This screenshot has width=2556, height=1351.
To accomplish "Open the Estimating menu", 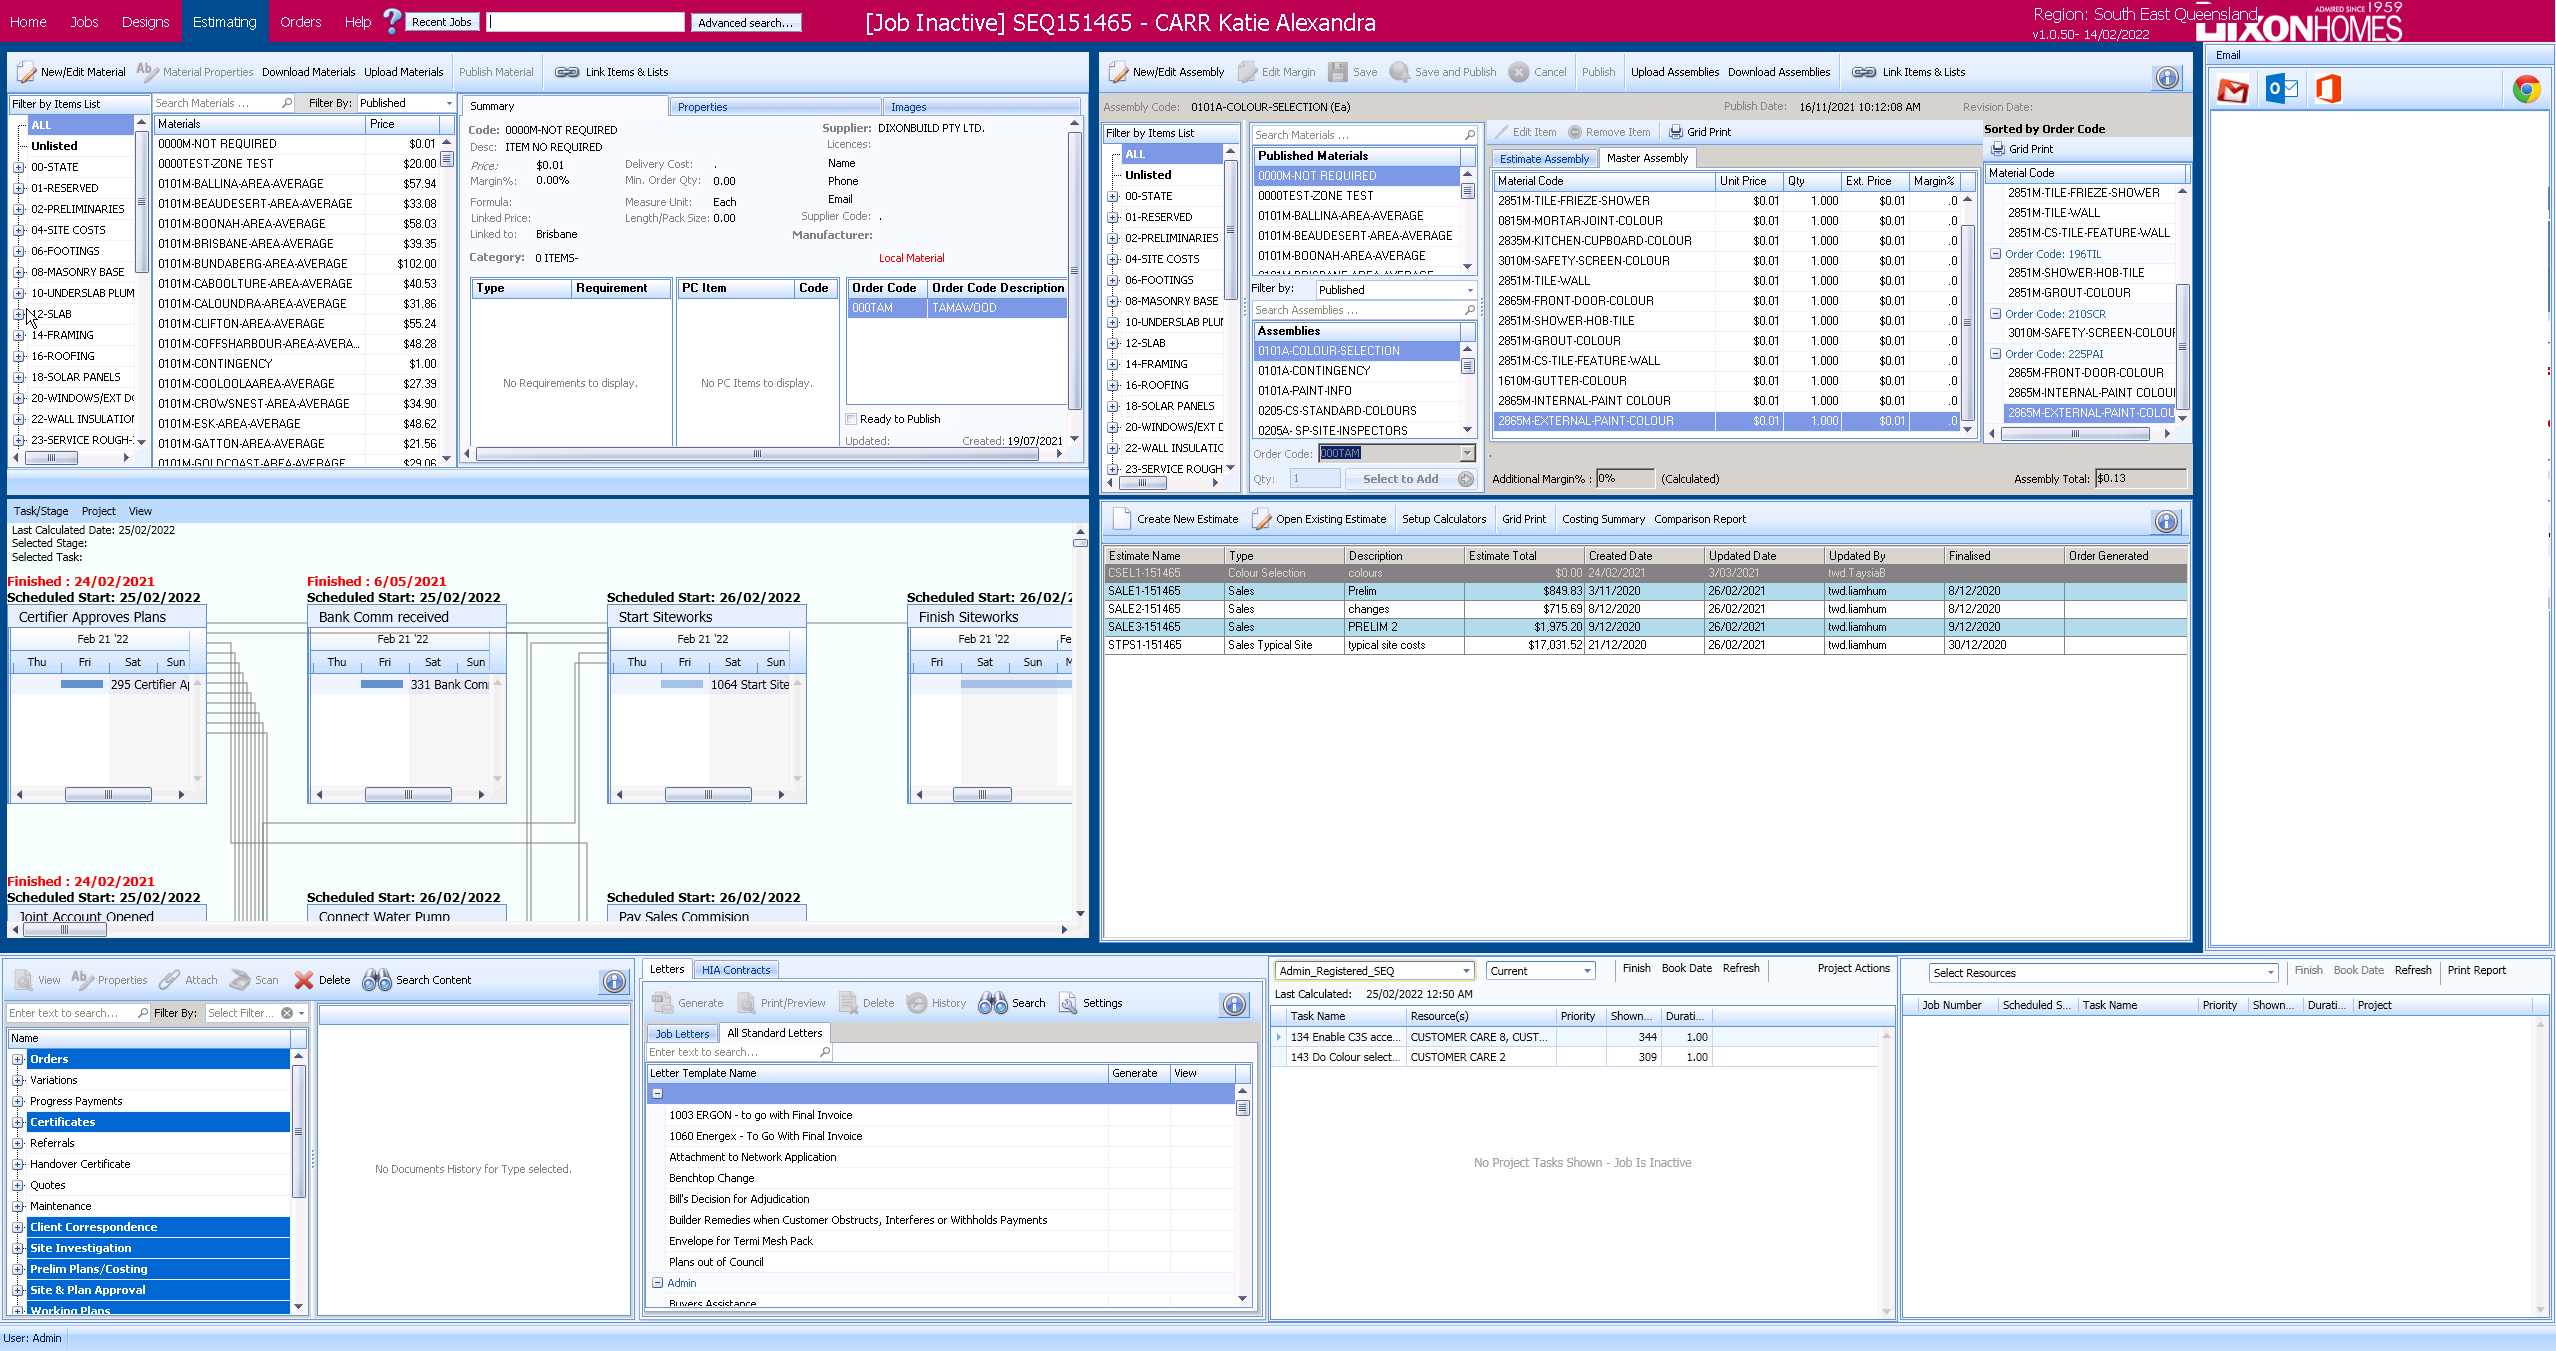I will coord(224,22).
